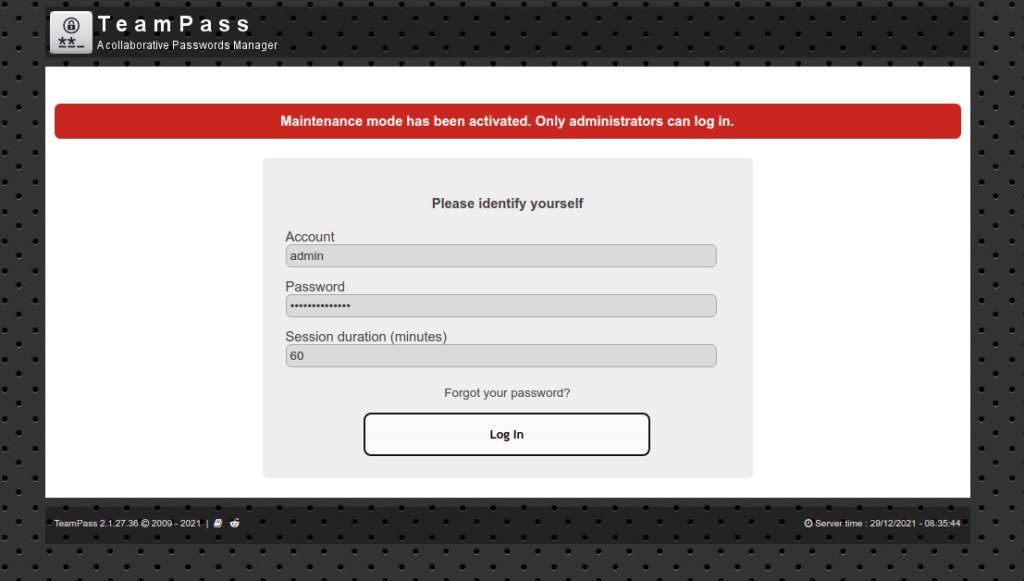This screenshot has height=581, width=1024.
Task: Open the Forgot your password link
Action: tap(507, 393)
